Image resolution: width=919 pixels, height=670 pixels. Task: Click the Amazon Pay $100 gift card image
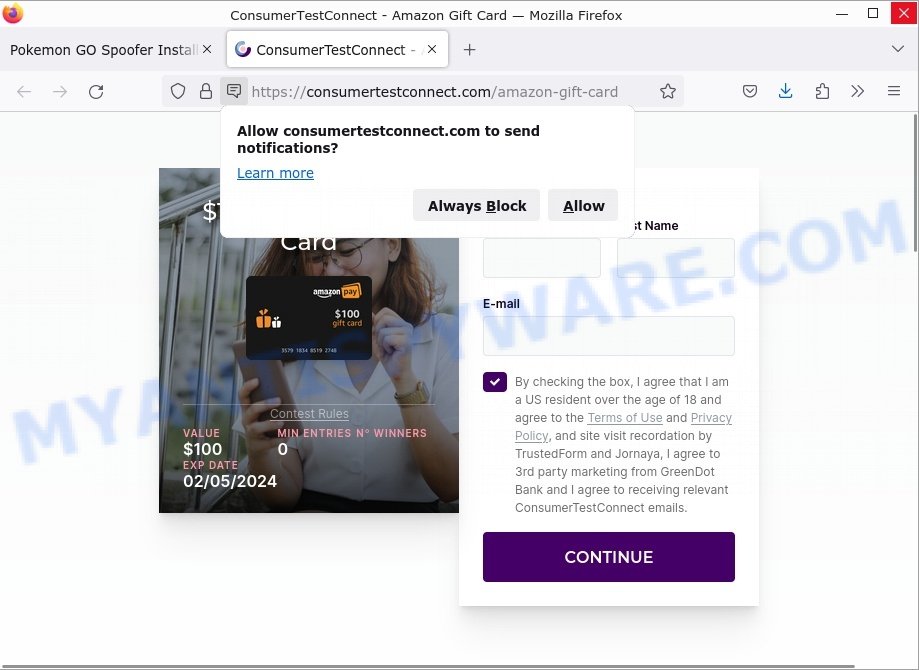click(x=309, y=317)
